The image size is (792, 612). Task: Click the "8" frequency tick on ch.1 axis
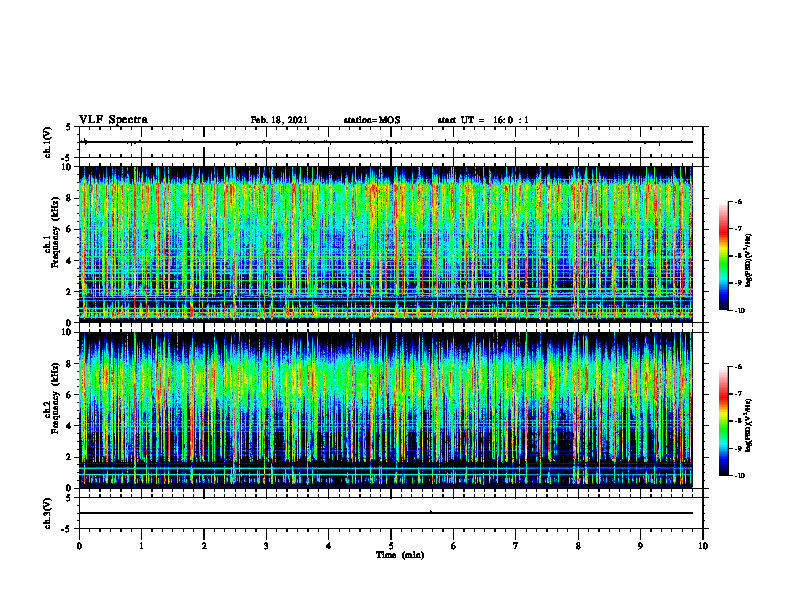click(x=70, y=198)
